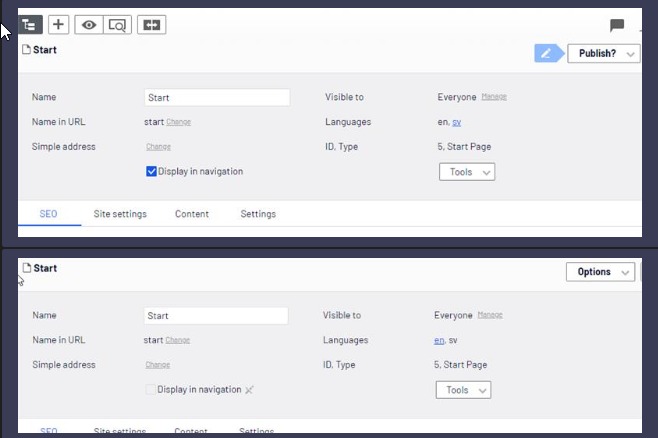Click the compare versions icon
The height and width of the screenshot is (438, 658).
pyautogui.click(x=152, y=24)
